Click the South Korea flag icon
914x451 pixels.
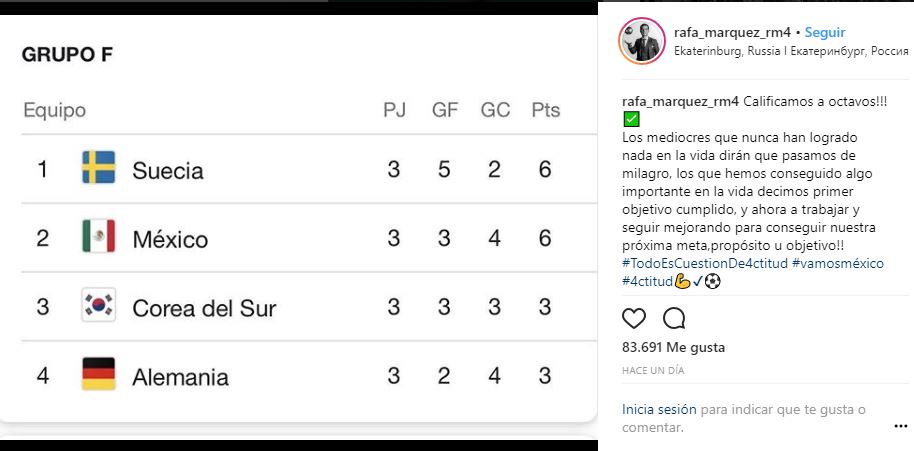[99, 306]
